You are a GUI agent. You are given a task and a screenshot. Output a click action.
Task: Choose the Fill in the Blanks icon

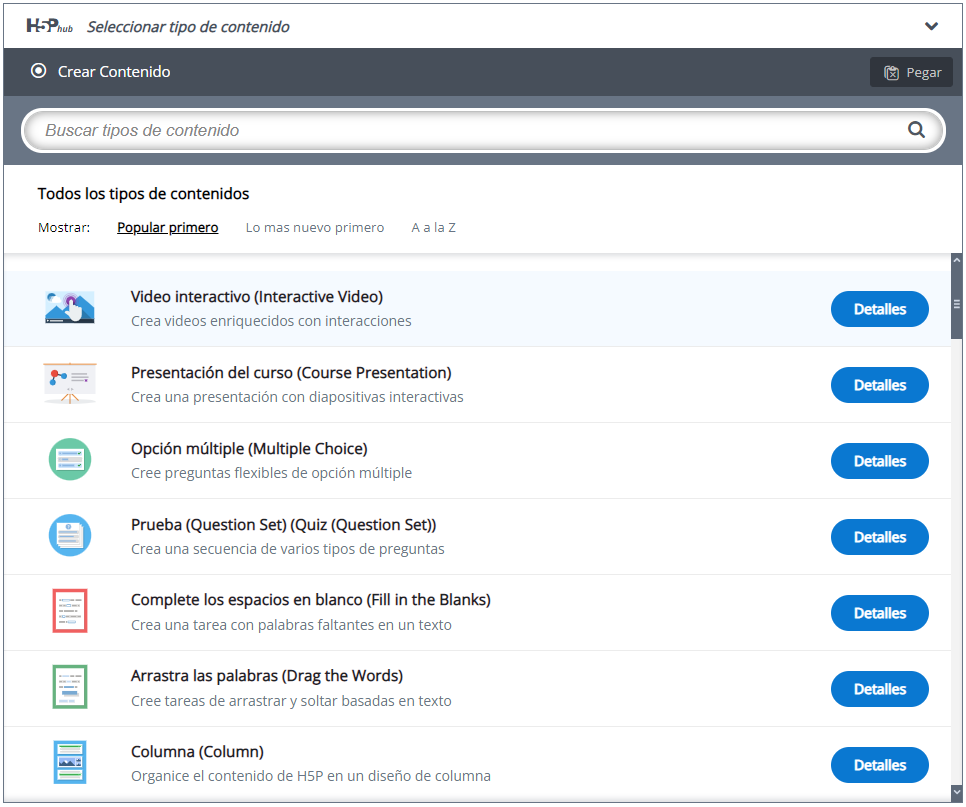click(x=70, y=612)
